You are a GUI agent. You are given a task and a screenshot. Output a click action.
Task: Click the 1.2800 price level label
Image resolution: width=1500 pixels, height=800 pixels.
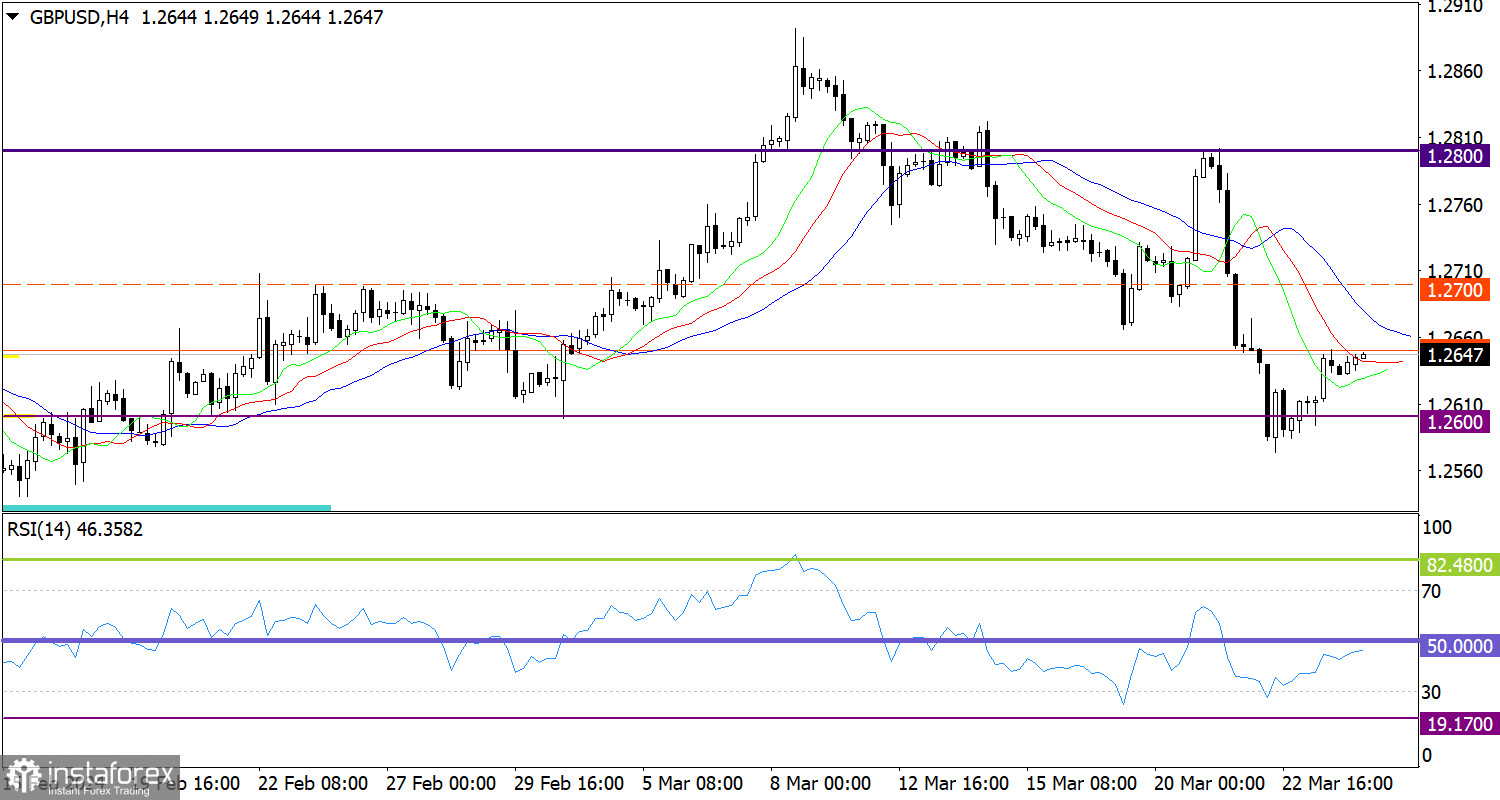[x=1456, y=155]
